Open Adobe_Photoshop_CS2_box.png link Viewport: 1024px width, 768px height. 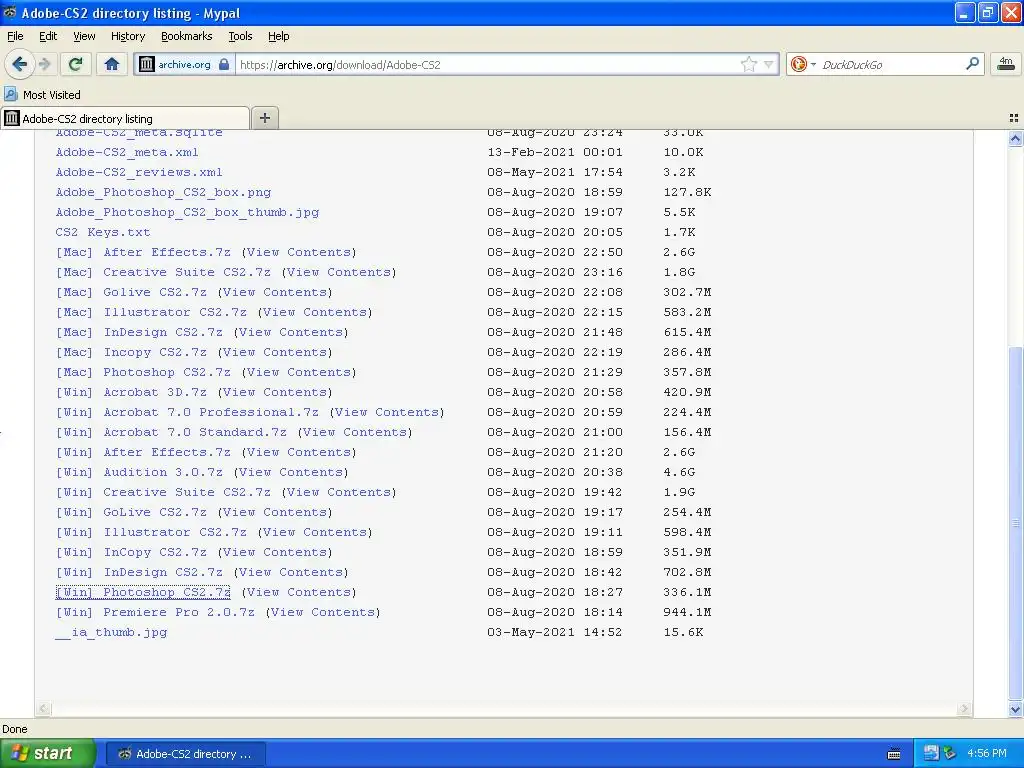[163, 192]
